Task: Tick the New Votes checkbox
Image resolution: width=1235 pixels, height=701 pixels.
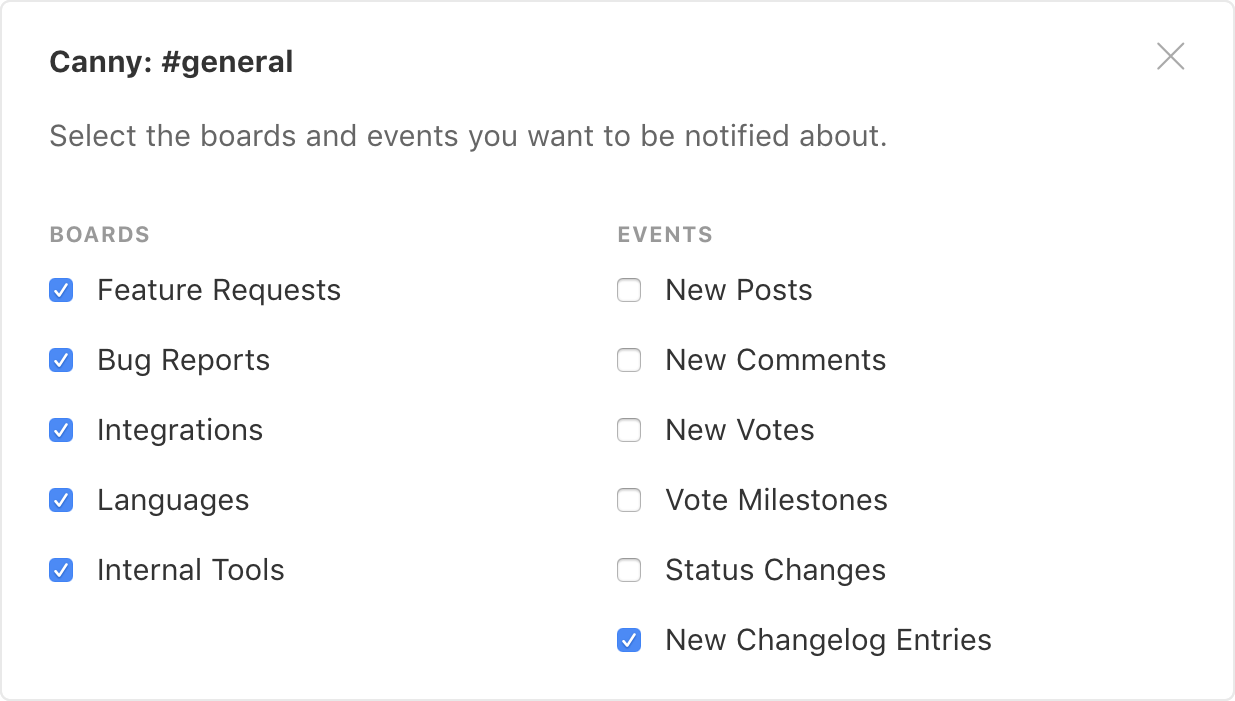Action: (629, 431)
